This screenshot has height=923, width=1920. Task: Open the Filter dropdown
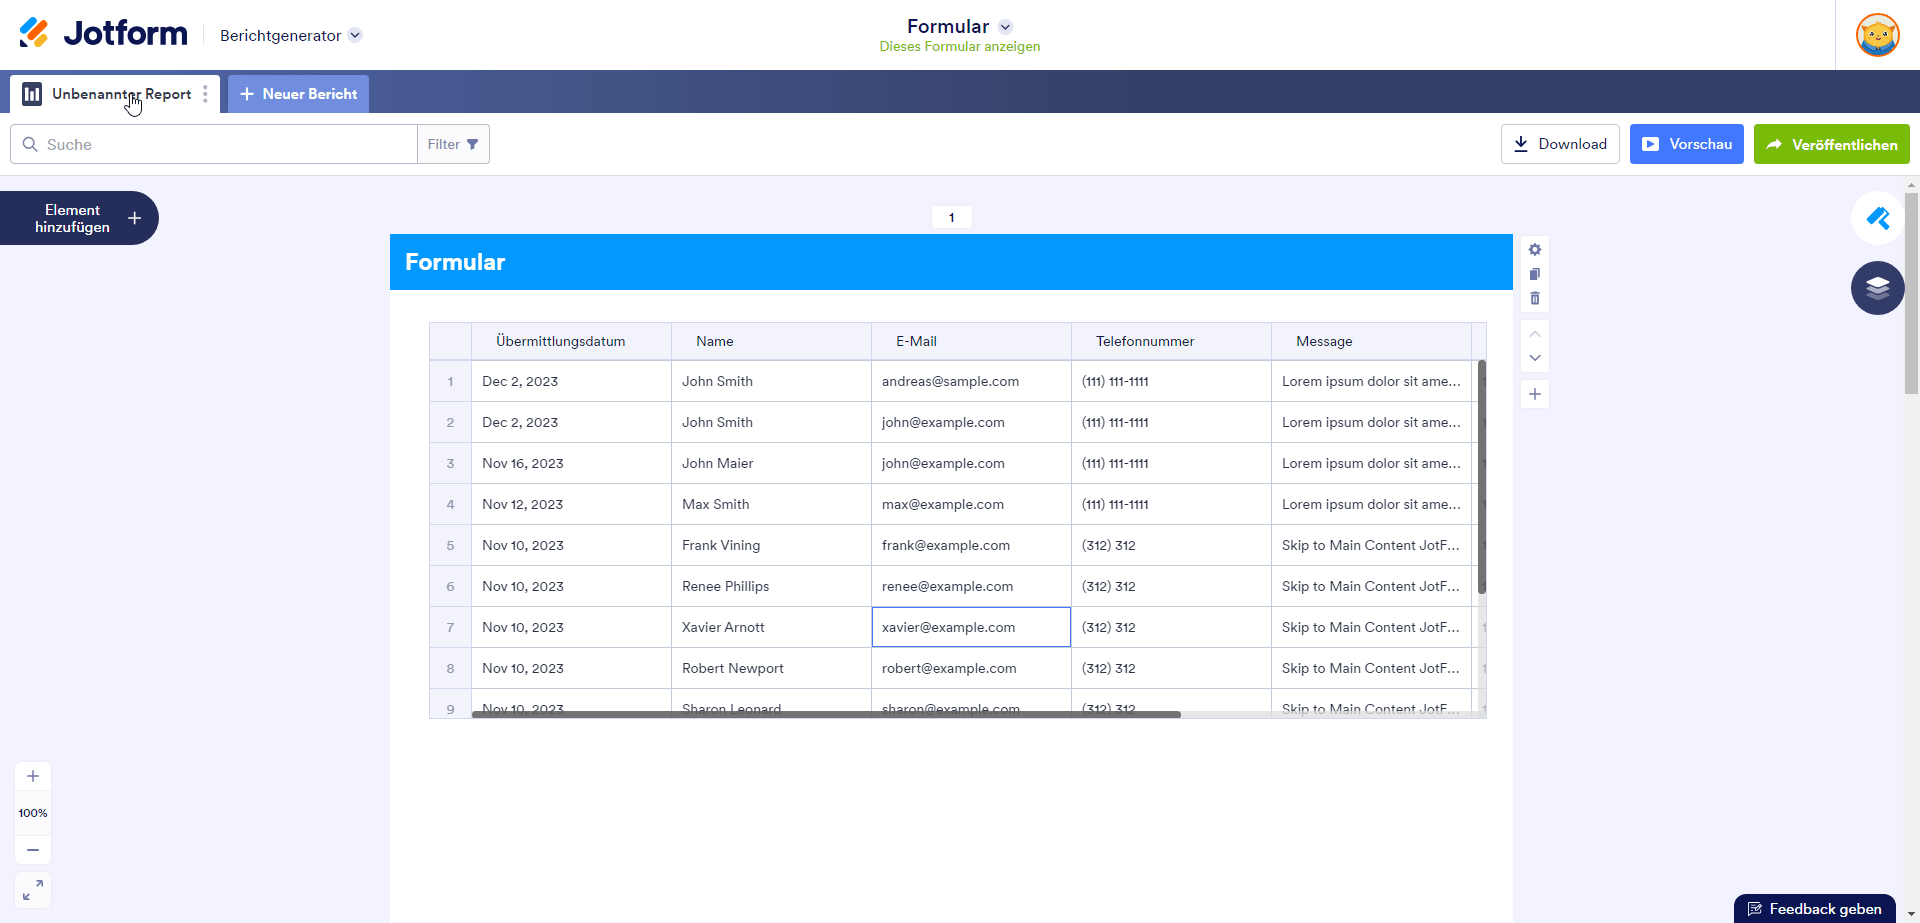(x=453, y=144)
